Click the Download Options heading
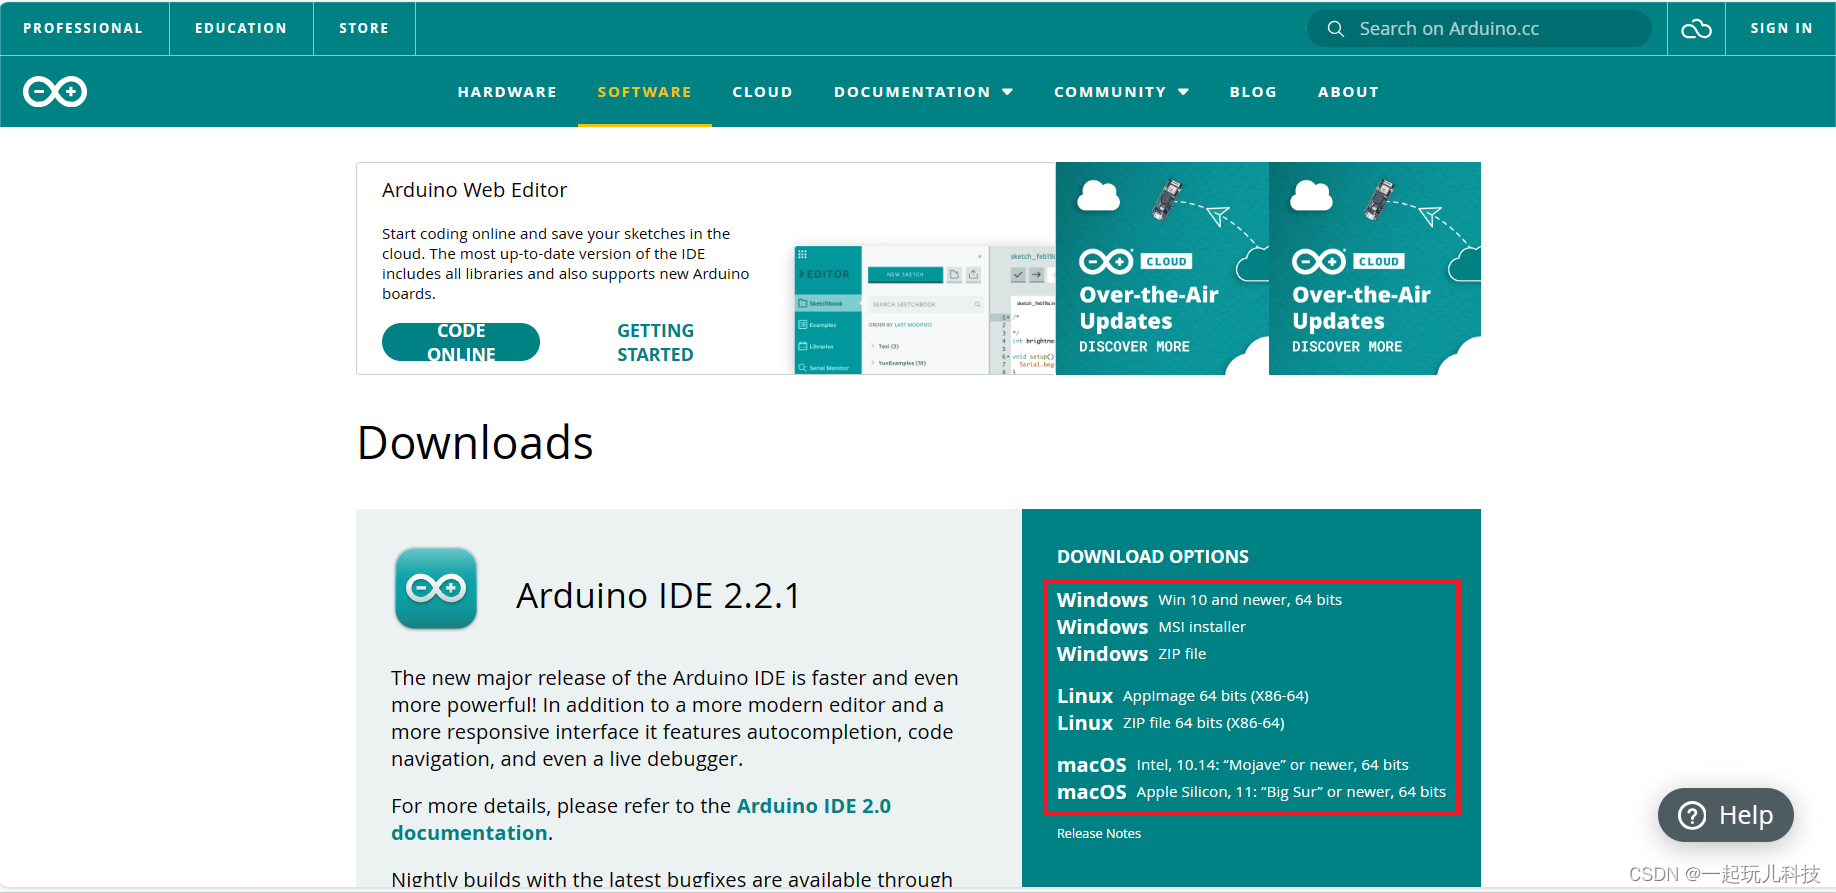1836x893 pixels. tap(1152, 557)
